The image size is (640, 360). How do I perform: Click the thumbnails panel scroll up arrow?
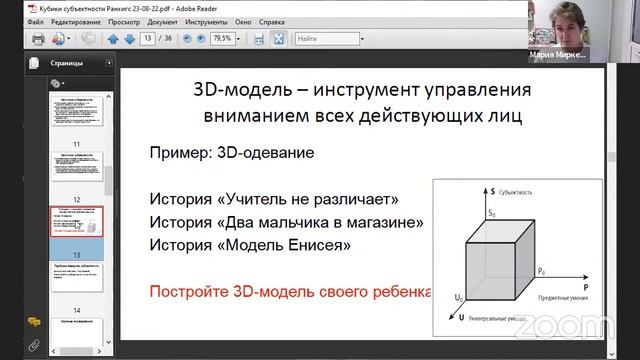tap(108, 96)
